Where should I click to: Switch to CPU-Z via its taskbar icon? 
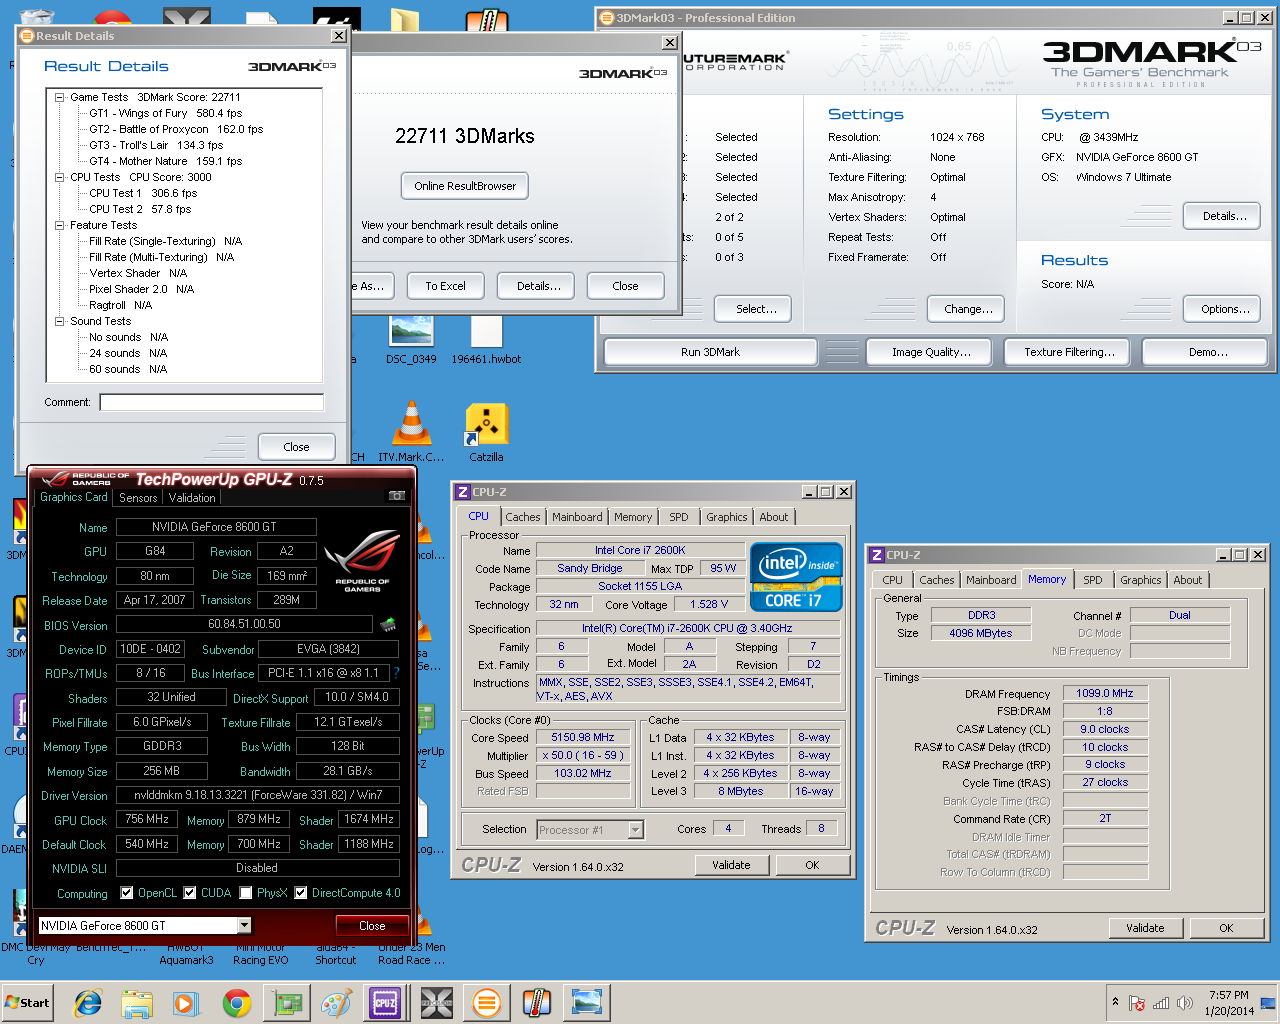point(385,1002)
